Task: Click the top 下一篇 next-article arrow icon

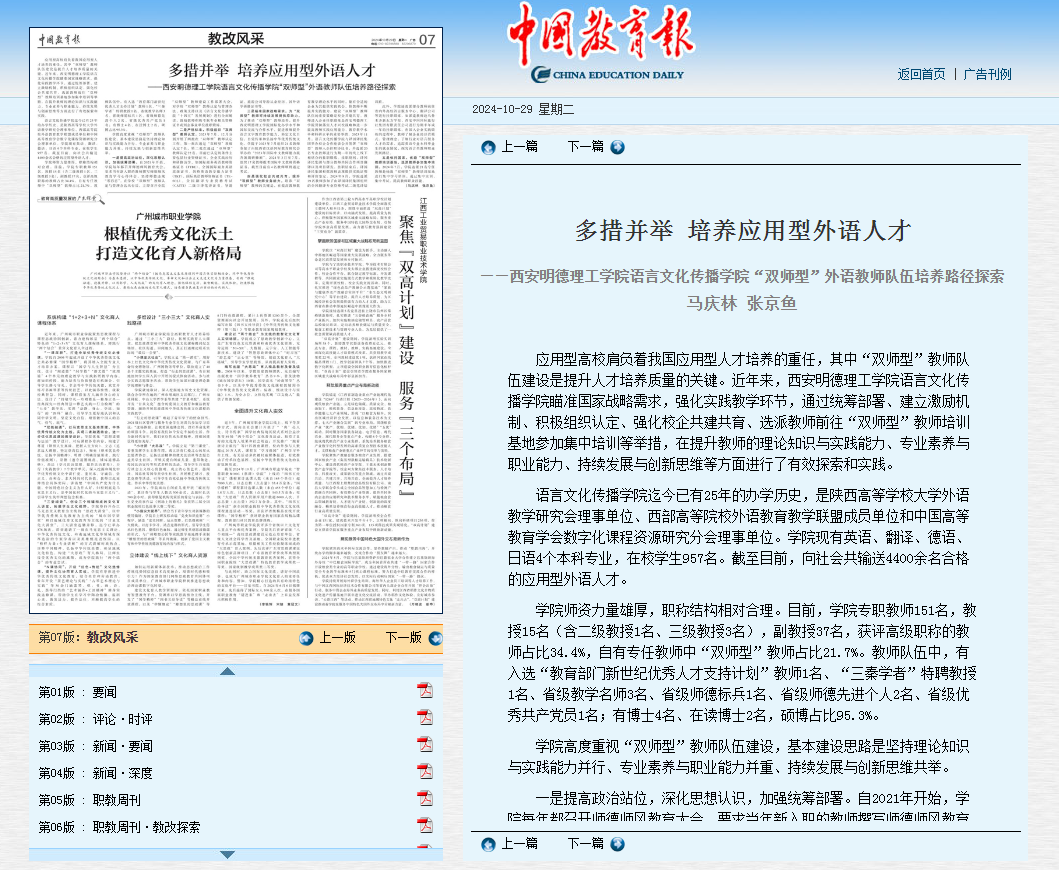Action: click(x=617, y=147)
